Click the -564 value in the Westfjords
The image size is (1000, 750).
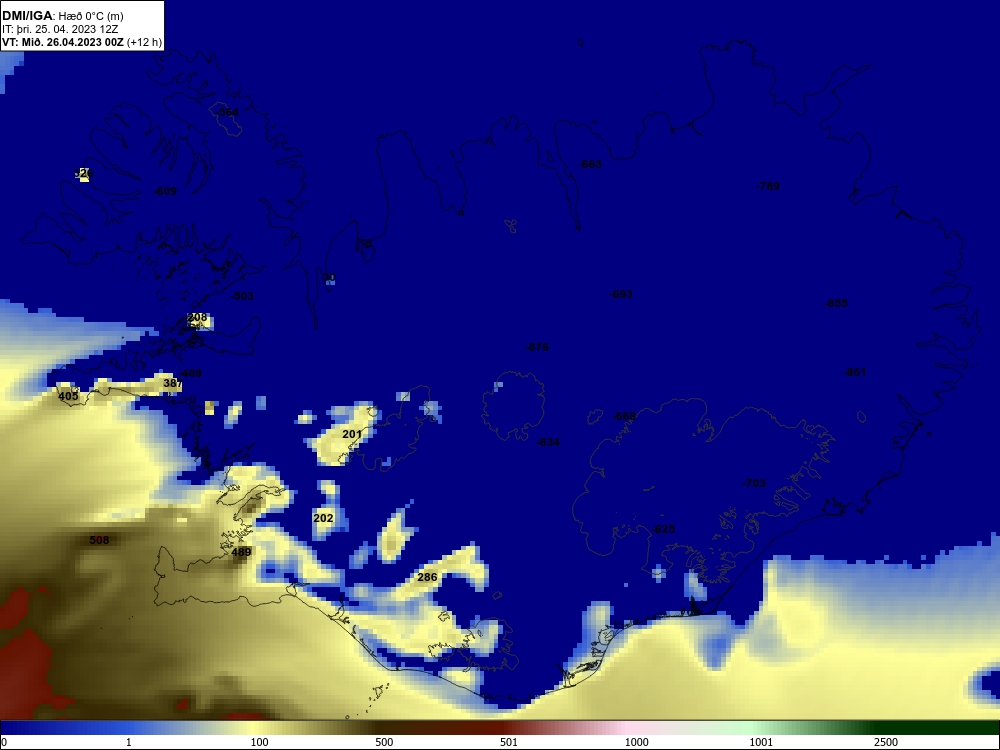tap(227, 112)
